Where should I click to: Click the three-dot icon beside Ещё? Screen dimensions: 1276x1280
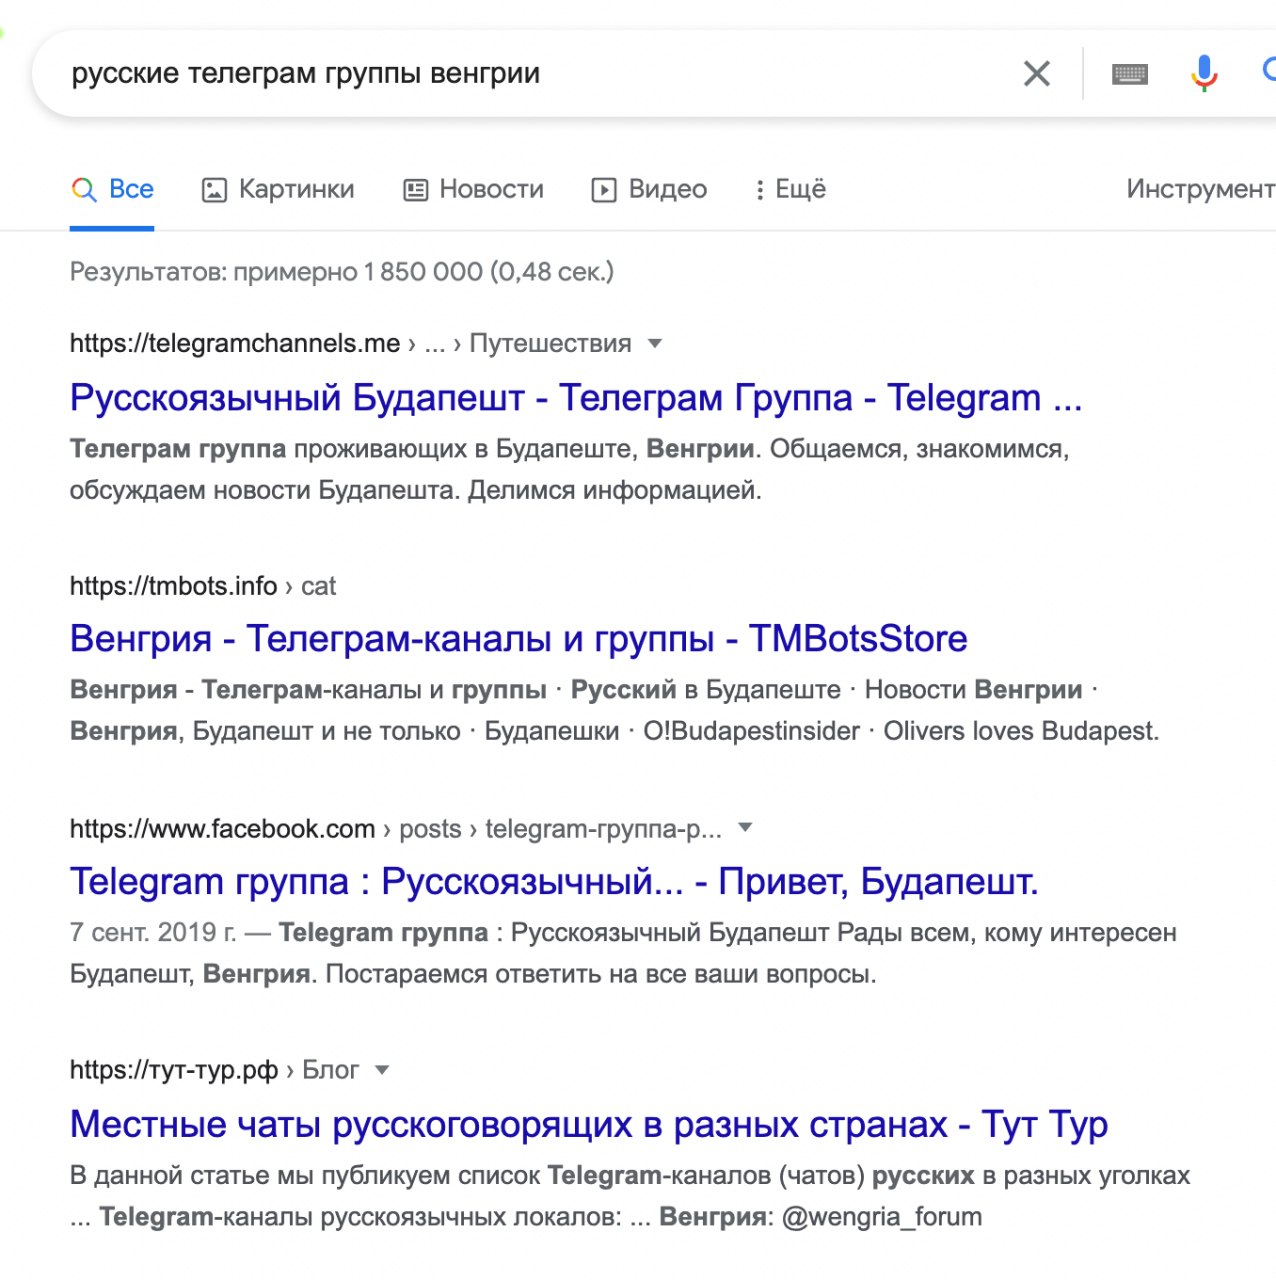pos(760,190)
